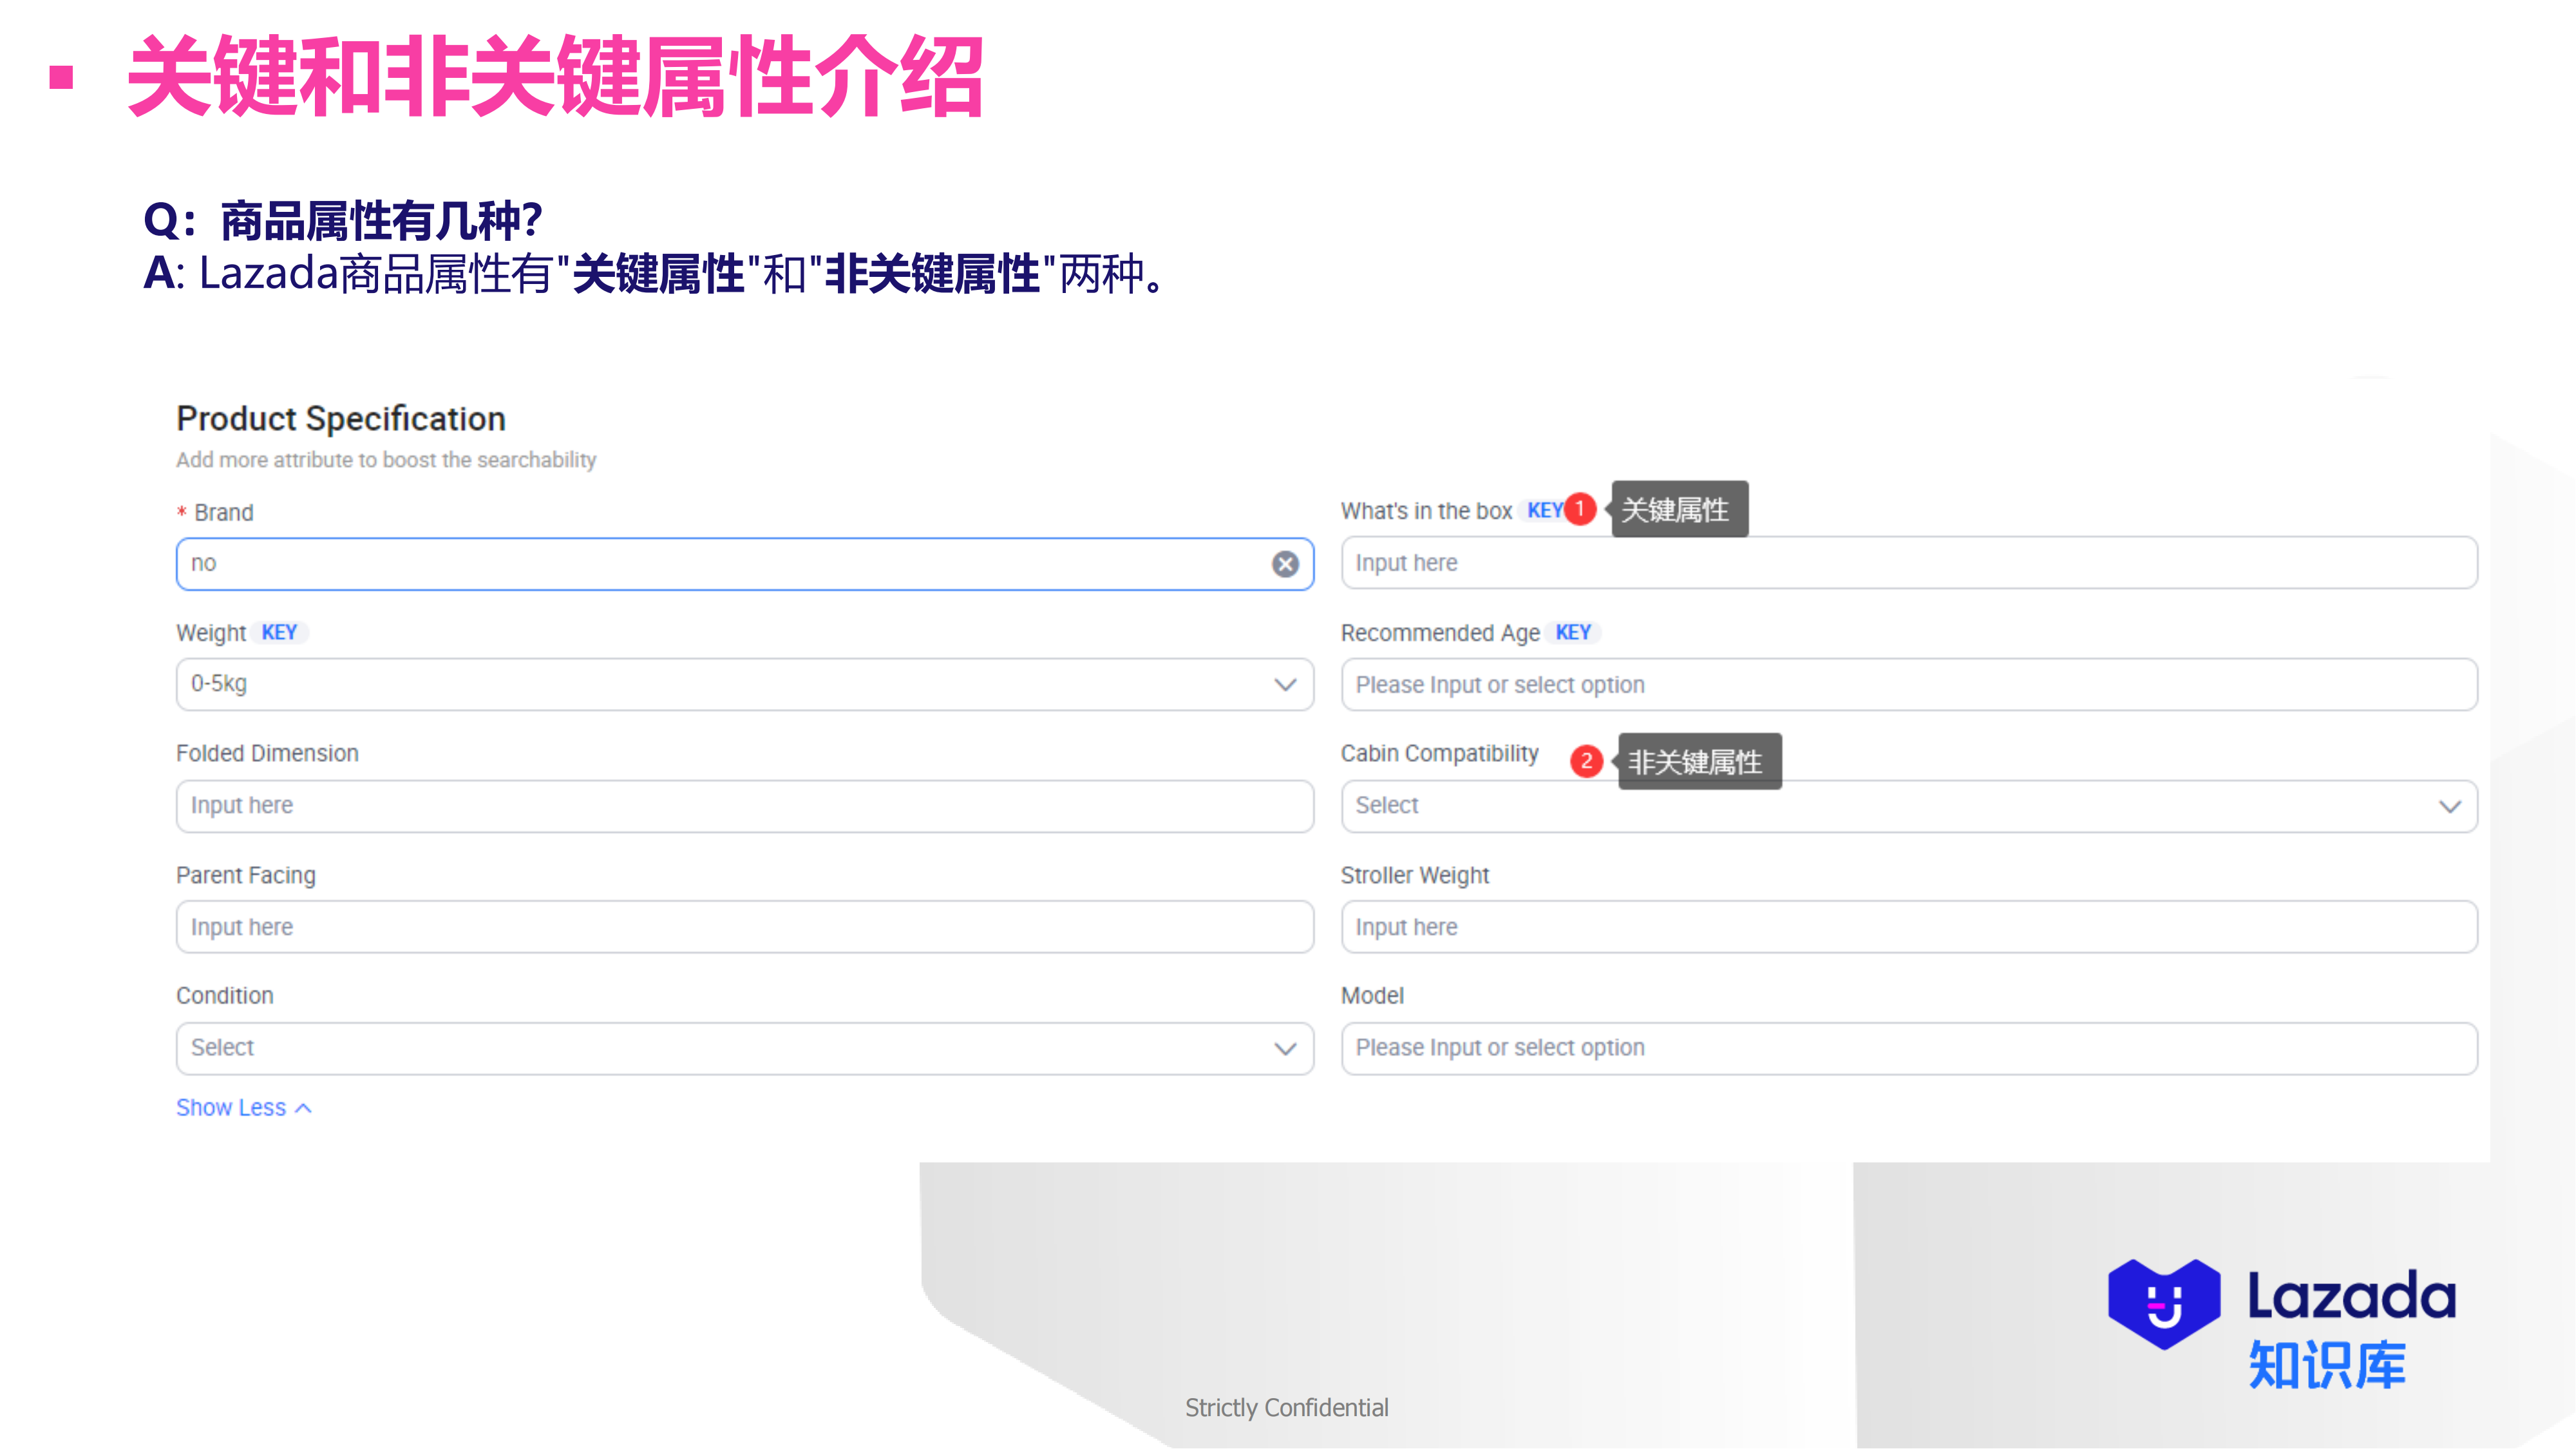This screenshot has width=2576, height=1449.
Task: Click the red marker 1 for 关键属性
Action: 1581,509
